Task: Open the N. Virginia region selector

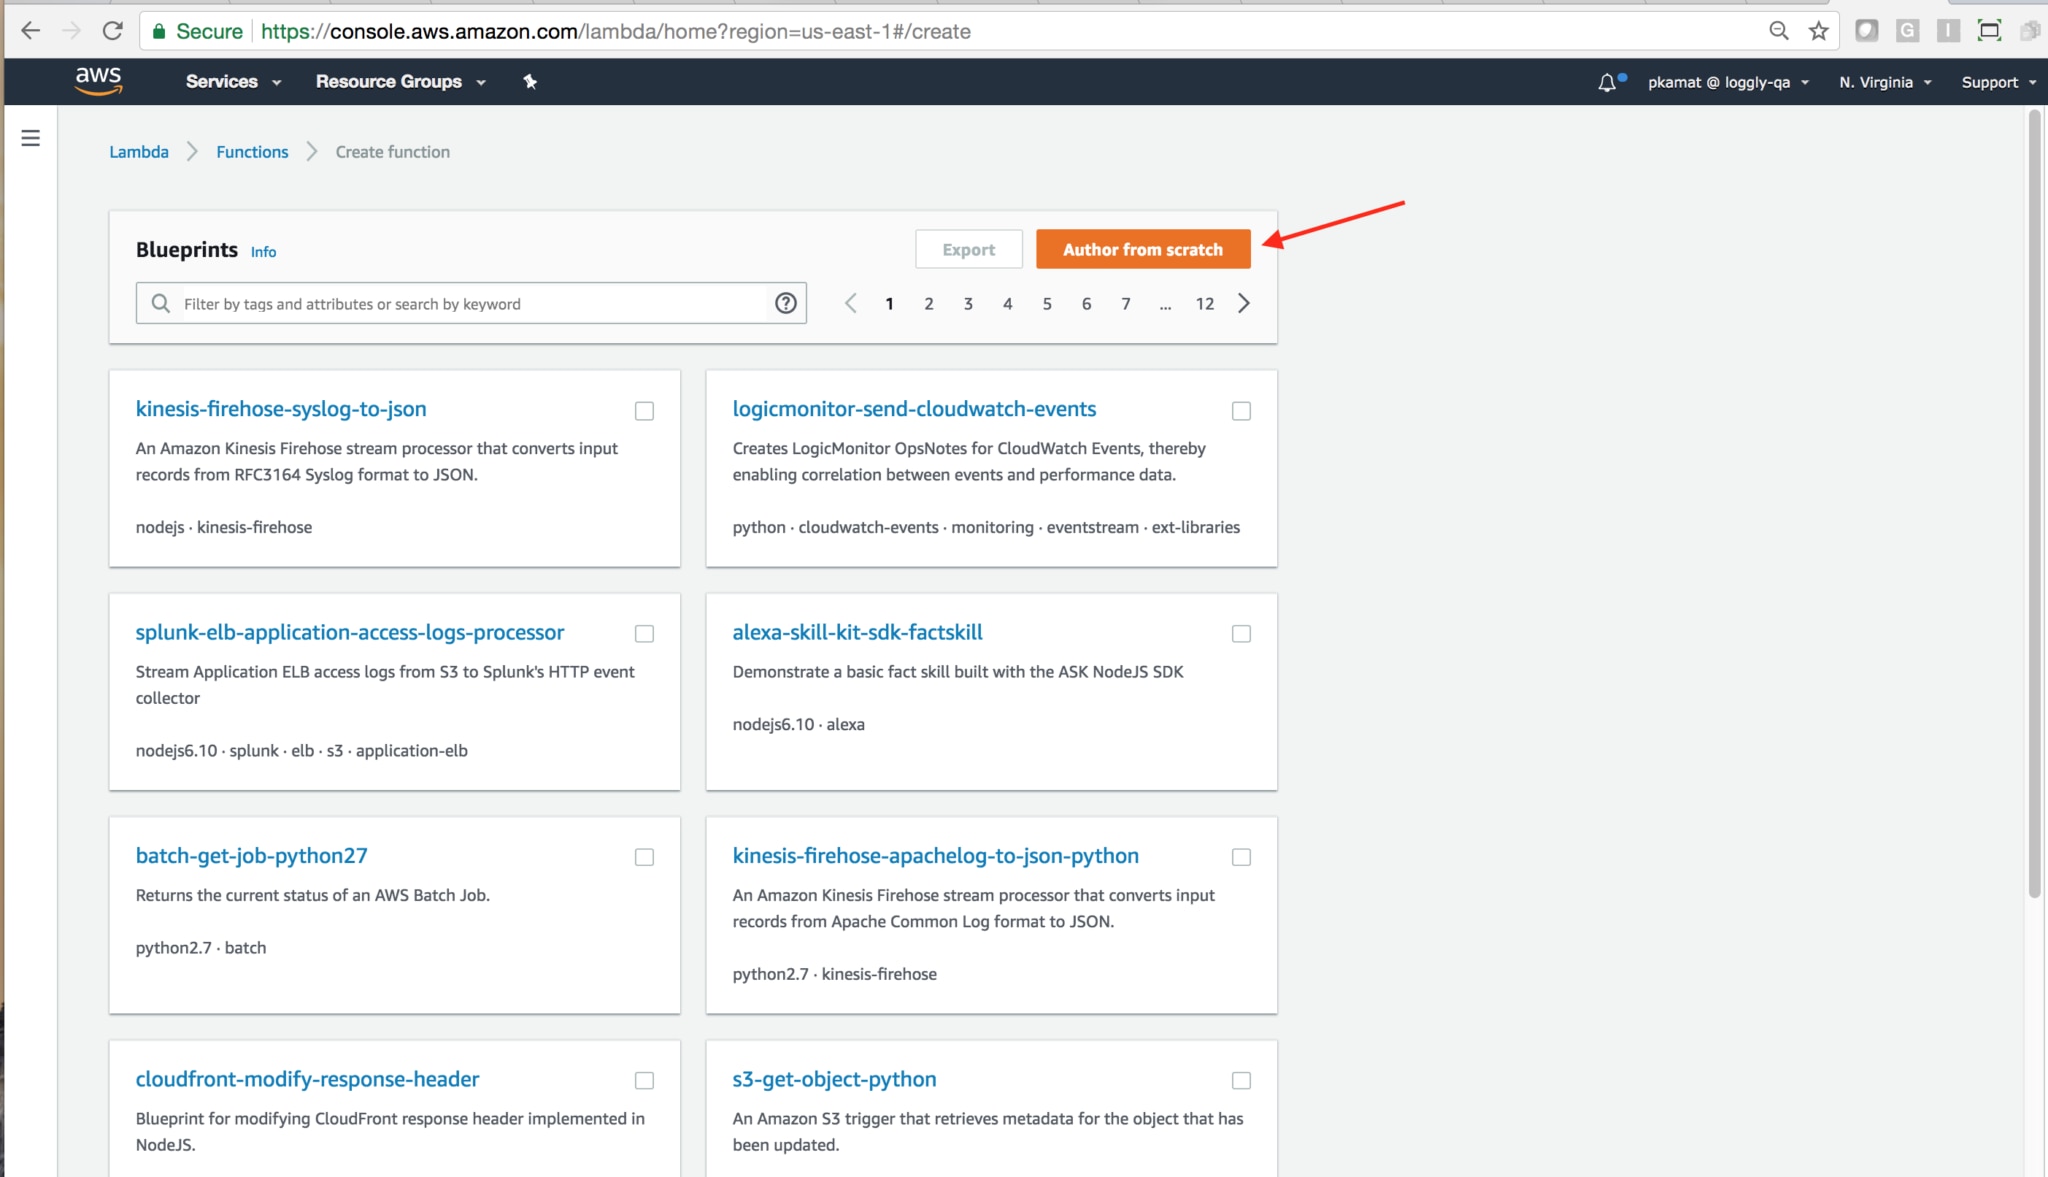Action: pyautogui.click(x=1884, y=82)
